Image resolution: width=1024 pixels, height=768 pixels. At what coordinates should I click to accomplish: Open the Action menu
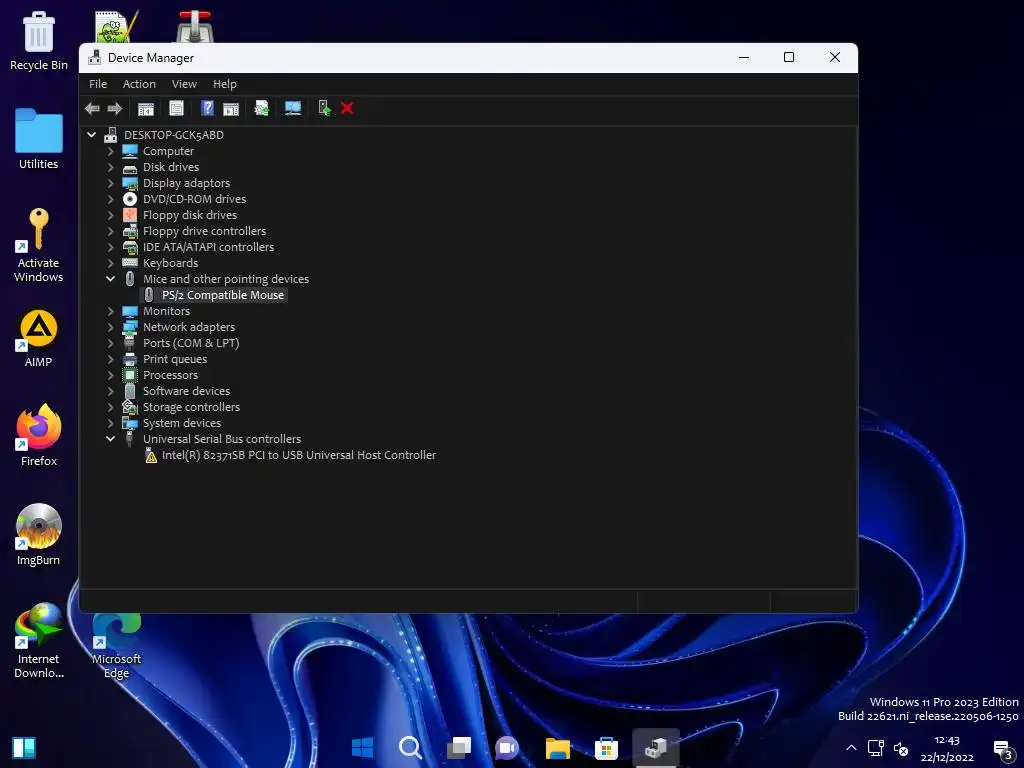pyautogui.click(x=139, y=84)
